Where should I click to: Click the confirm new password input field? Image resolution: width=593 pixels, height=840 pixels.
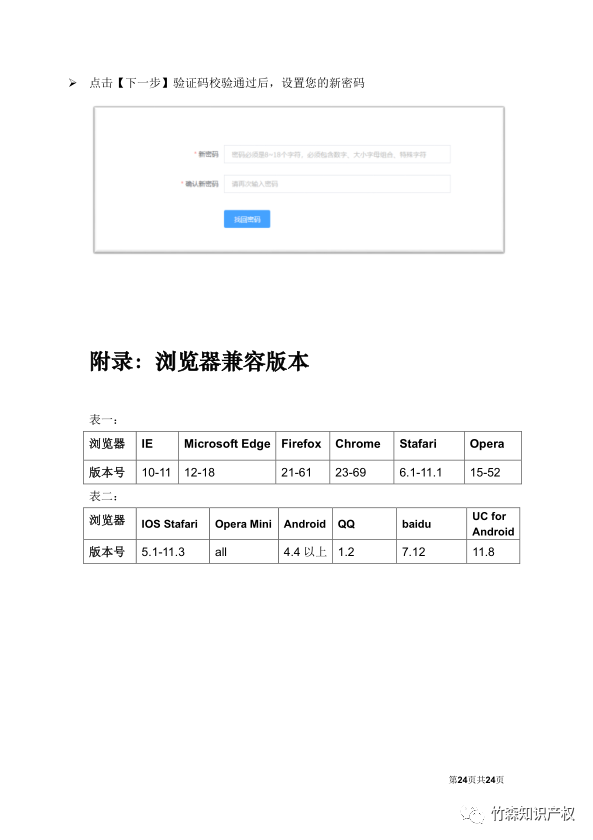pyautogui.click(x=337, y=184)
